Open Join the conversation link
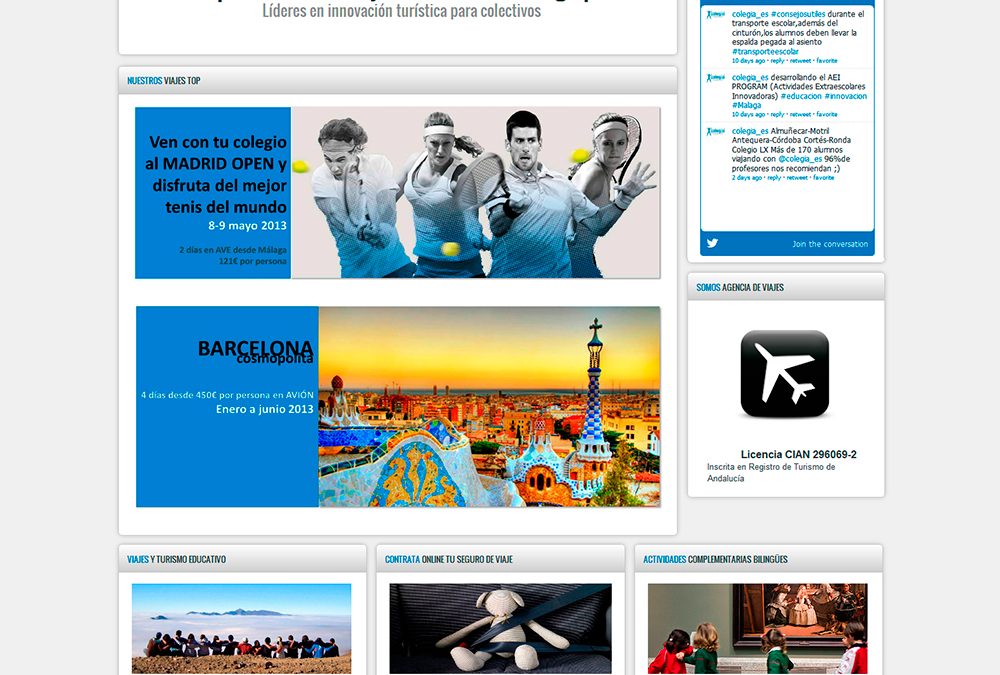 [x=830, y=244]
